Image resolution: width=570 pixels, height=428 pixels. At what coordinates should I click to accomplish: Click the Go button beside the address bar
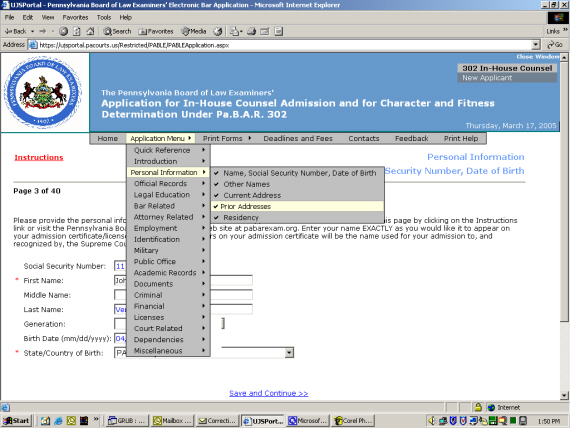pyautogui.click(x=555, y=45)
